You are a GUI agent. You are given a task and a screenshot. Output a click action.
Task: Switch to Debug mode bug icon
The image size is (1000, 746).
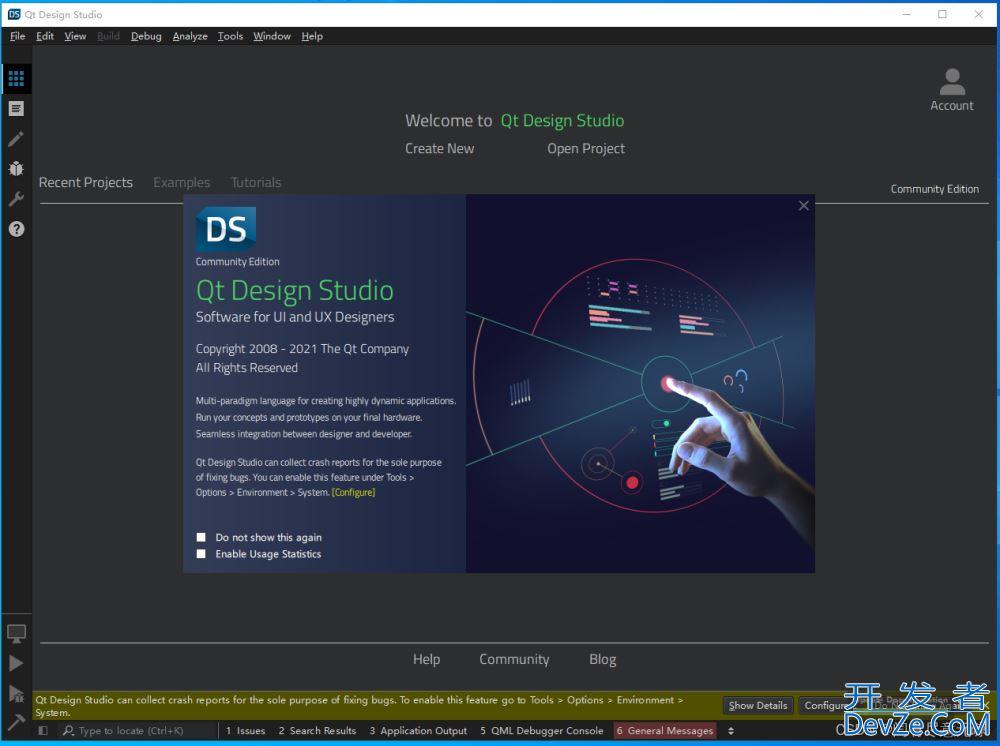click(16, 168)
